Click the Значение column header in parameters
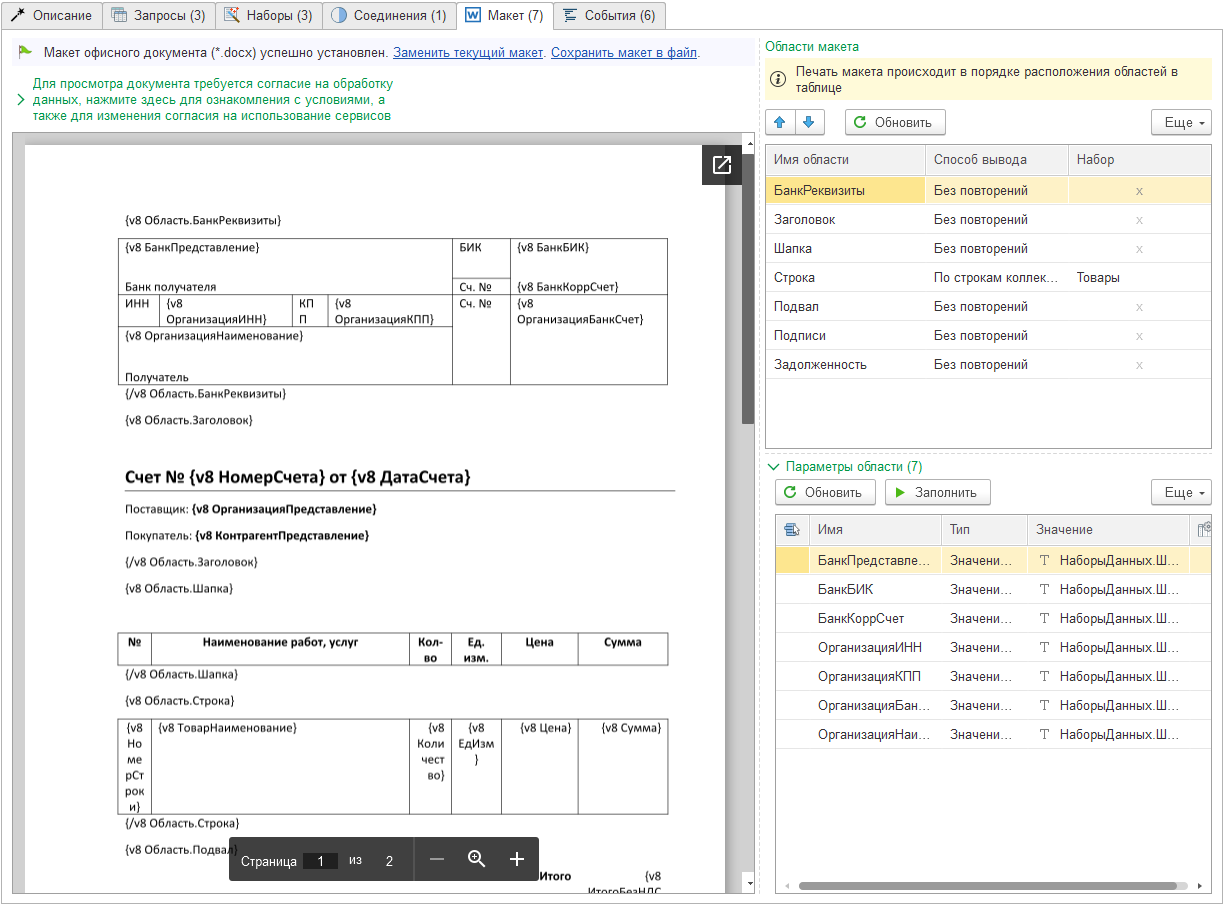This screenshot has height=905, width=1224. [1107, 530]
